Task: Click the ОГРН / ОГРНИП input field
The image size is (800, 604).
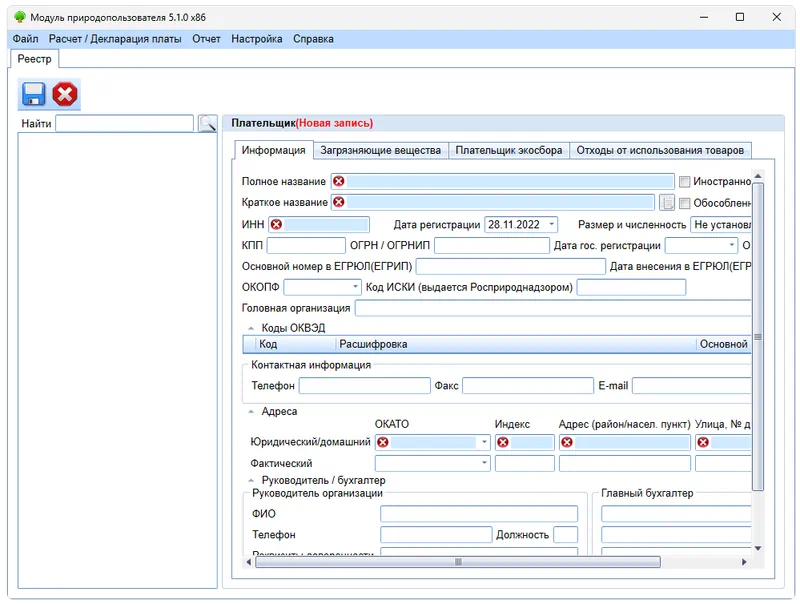Action: (492, 245)
